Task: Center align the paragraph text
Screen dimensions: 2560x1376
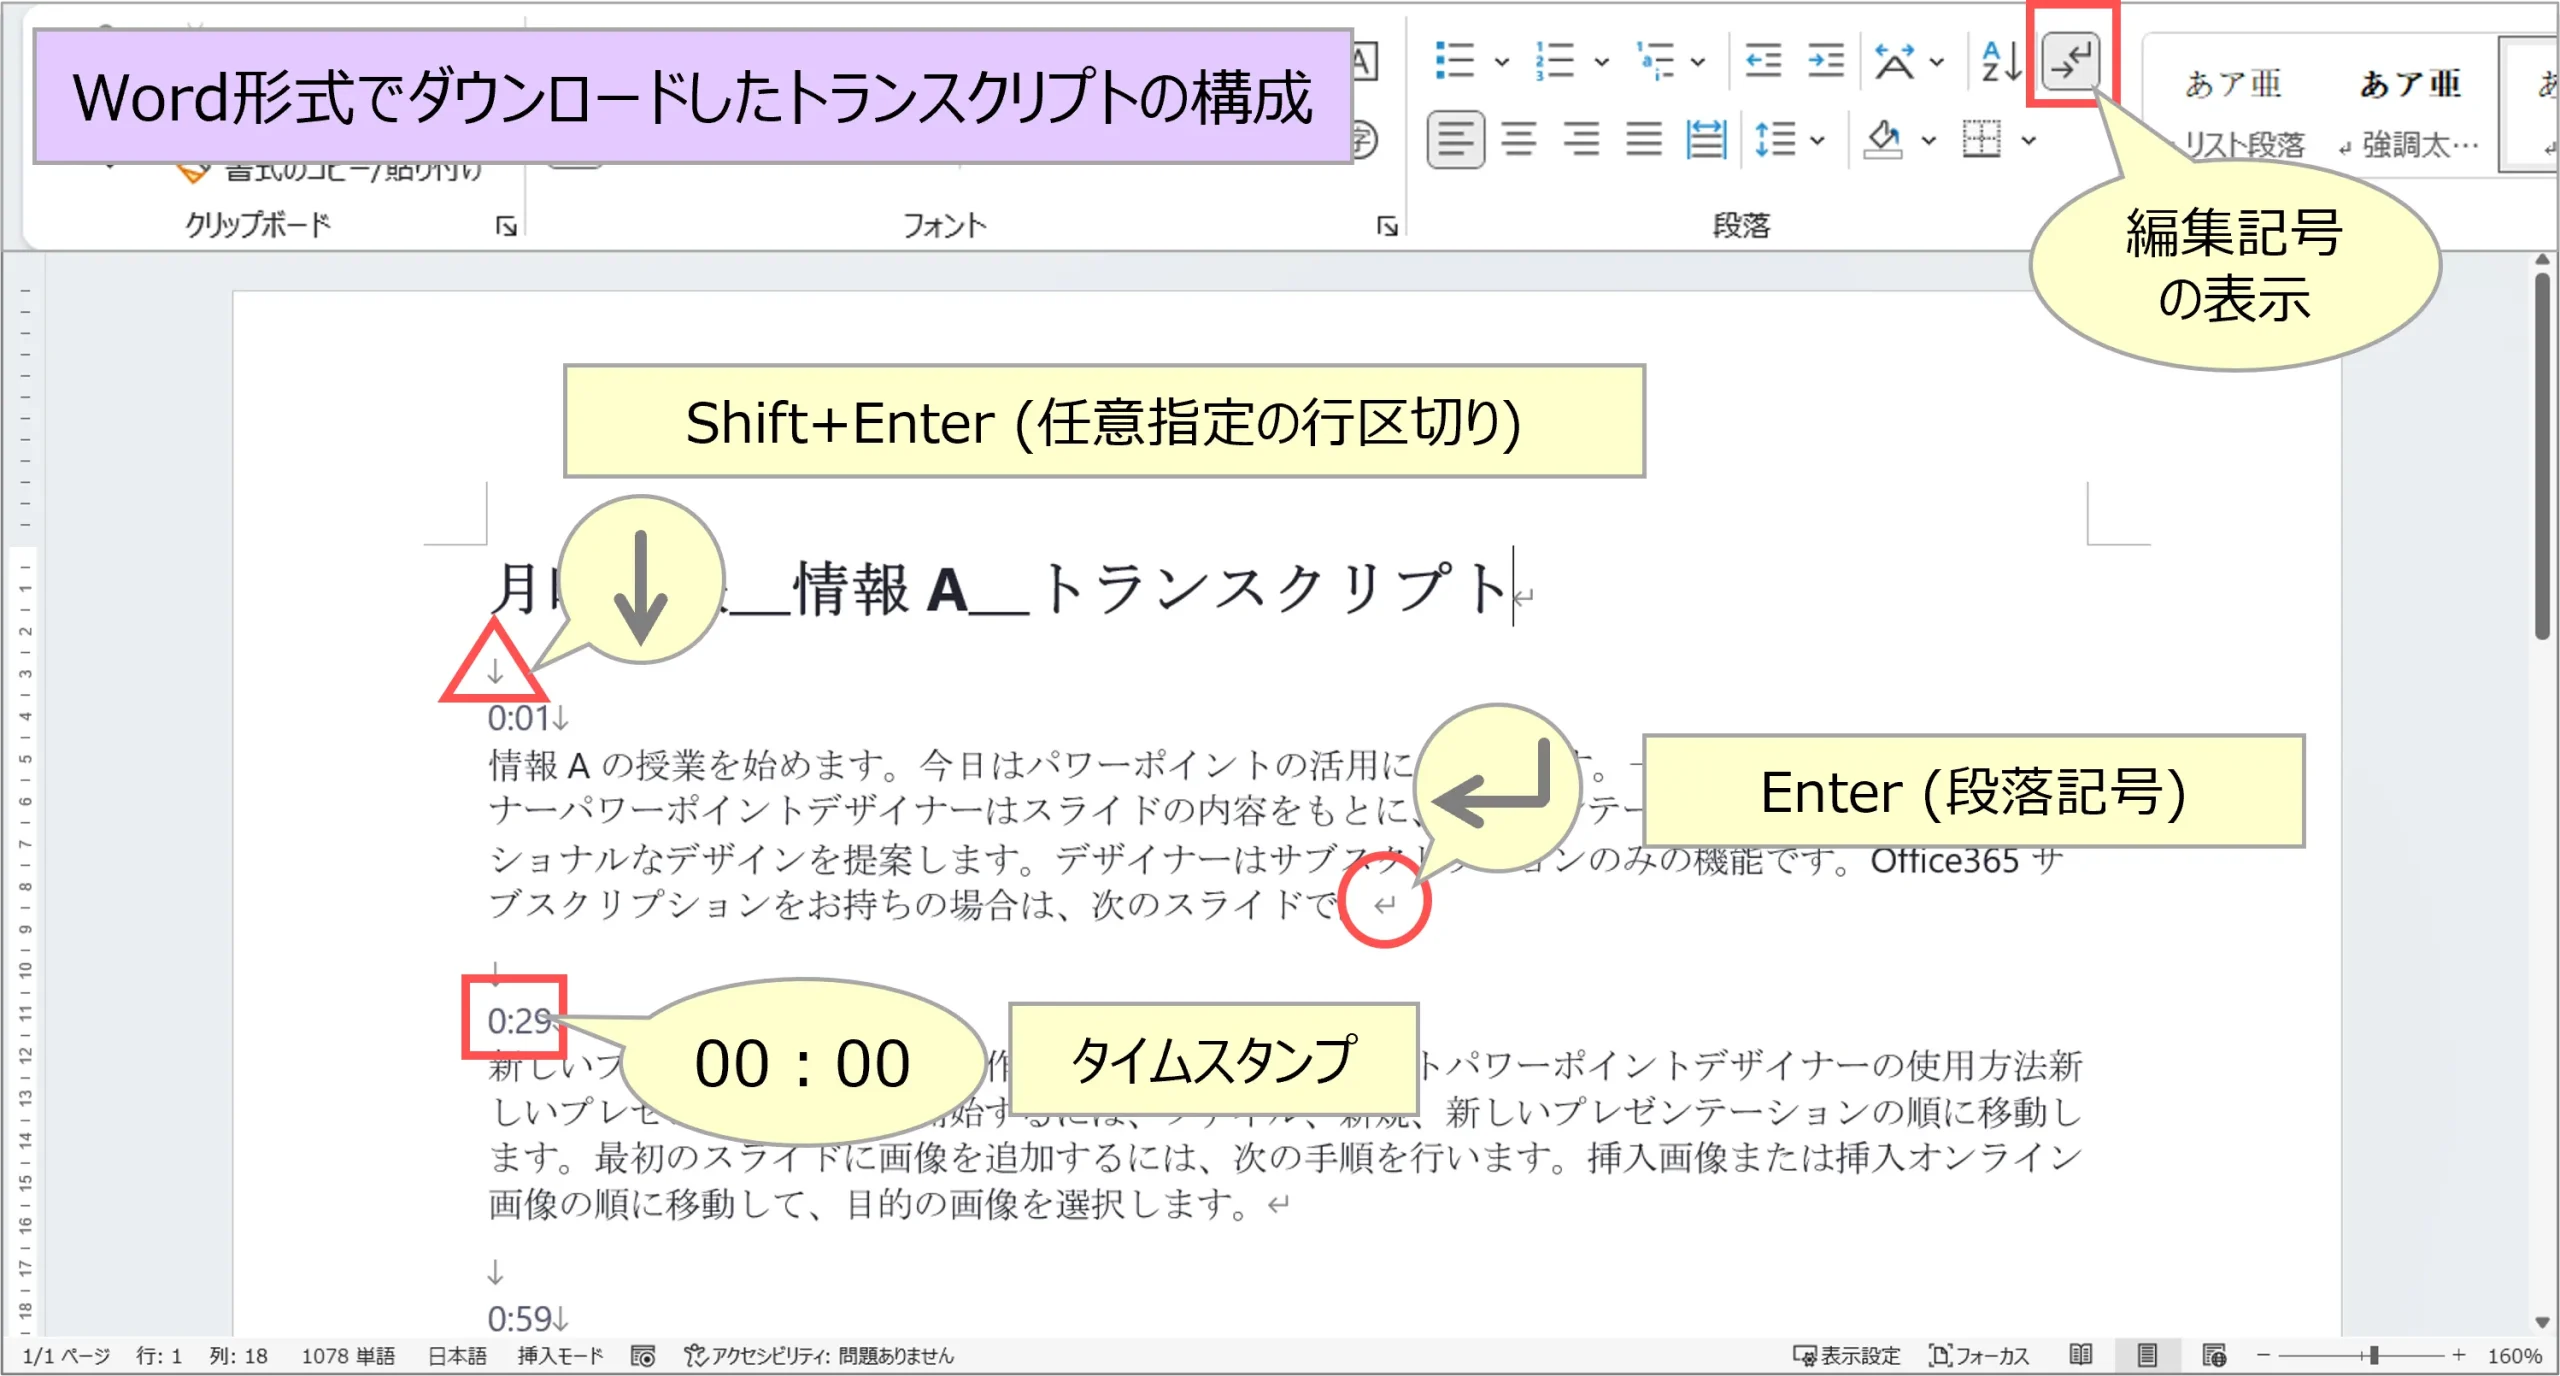Action: (1518, 140)
